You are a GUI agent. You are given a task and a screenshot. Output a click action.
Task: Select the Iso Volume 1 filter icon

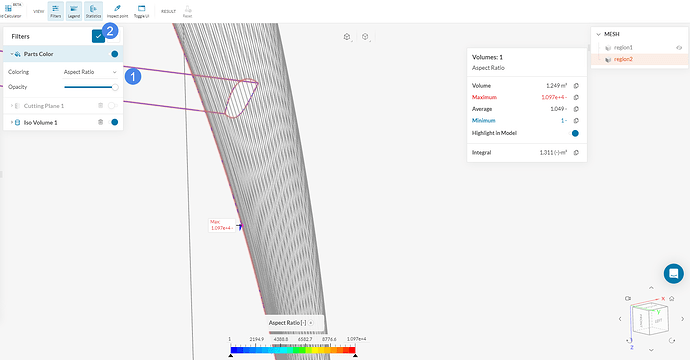click(18, 122)
